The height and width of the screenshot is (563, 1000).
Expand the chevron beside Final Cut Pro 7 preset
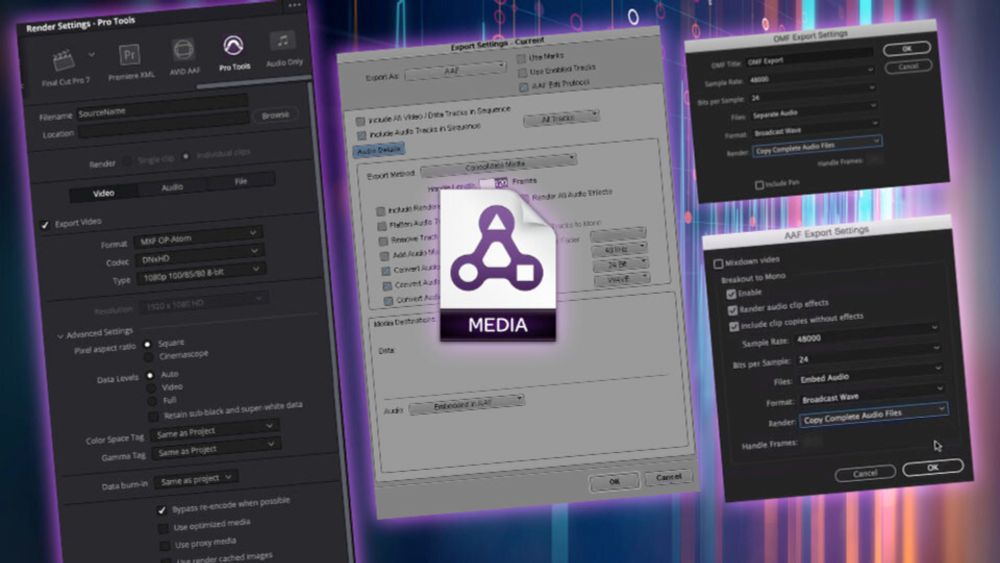click(x=91, y=55)
